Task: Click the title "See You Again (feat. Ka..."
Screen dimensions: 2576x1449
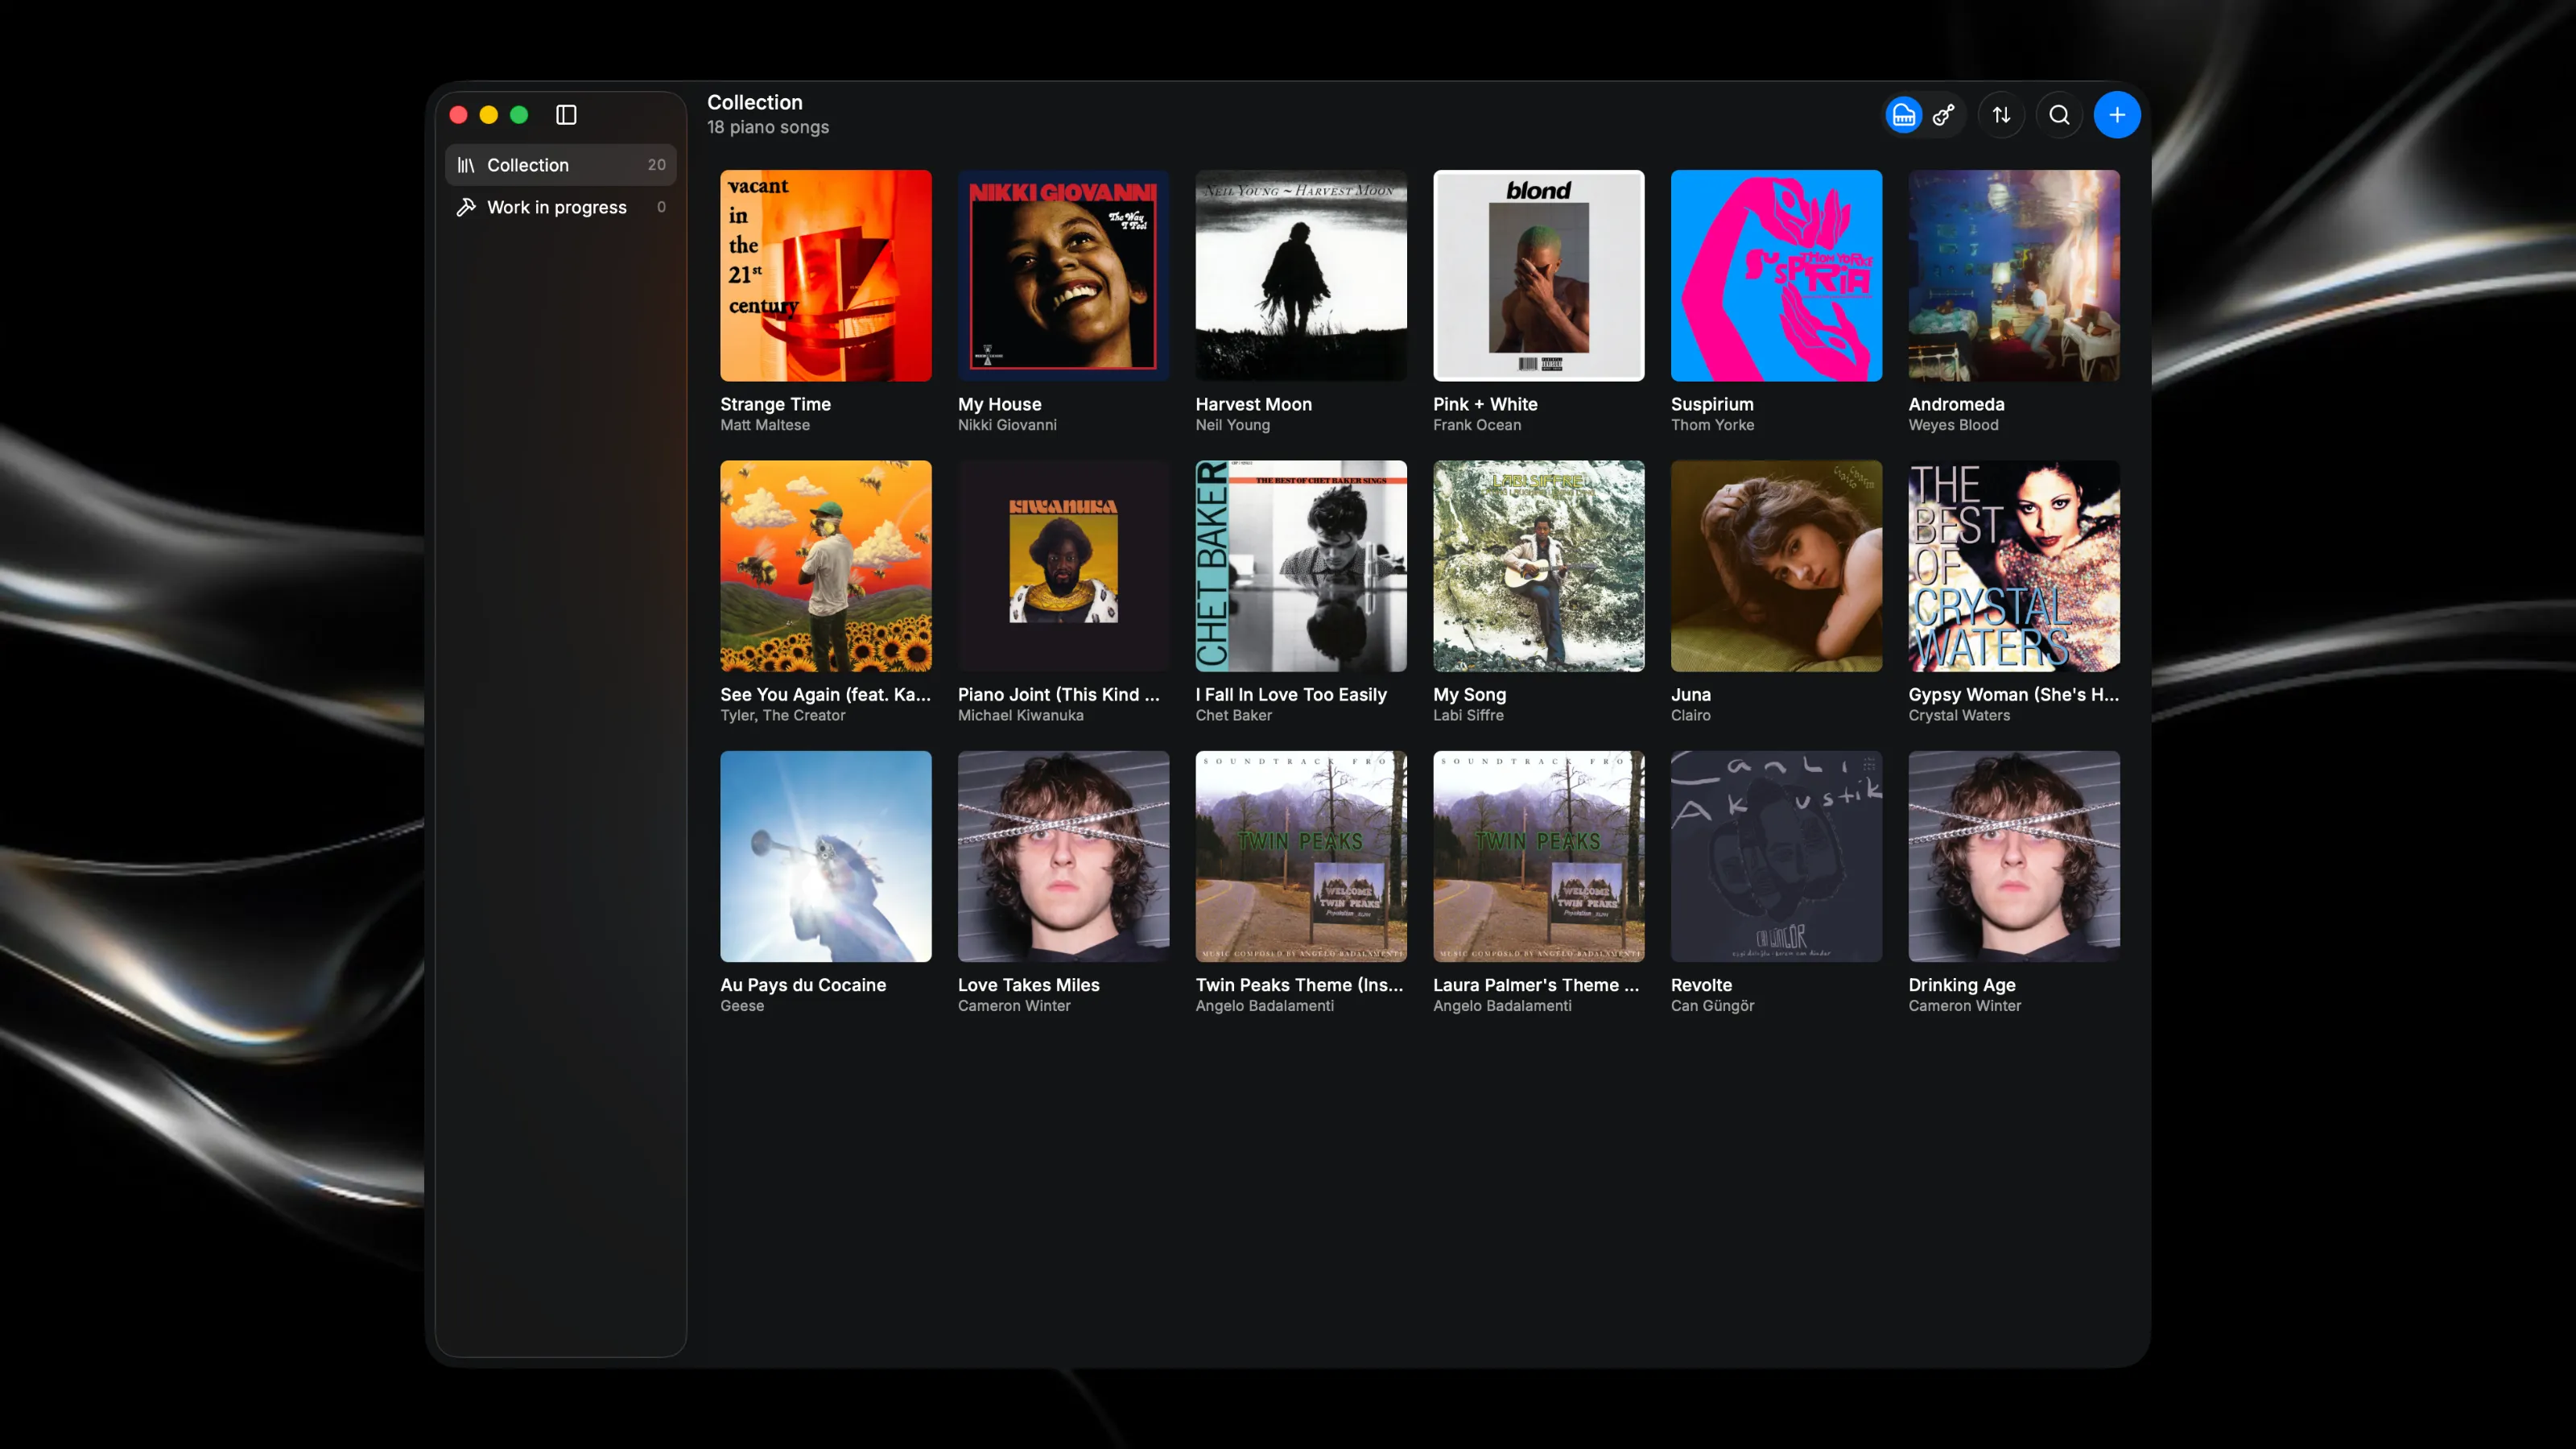Action: (x=825, y=694)
